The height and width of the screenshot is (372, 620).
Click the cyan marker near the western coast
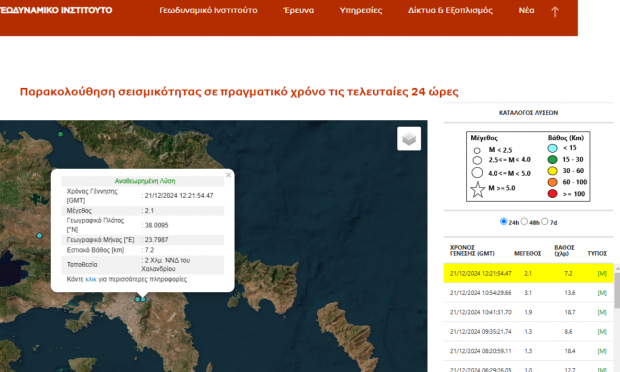(39, 236)
